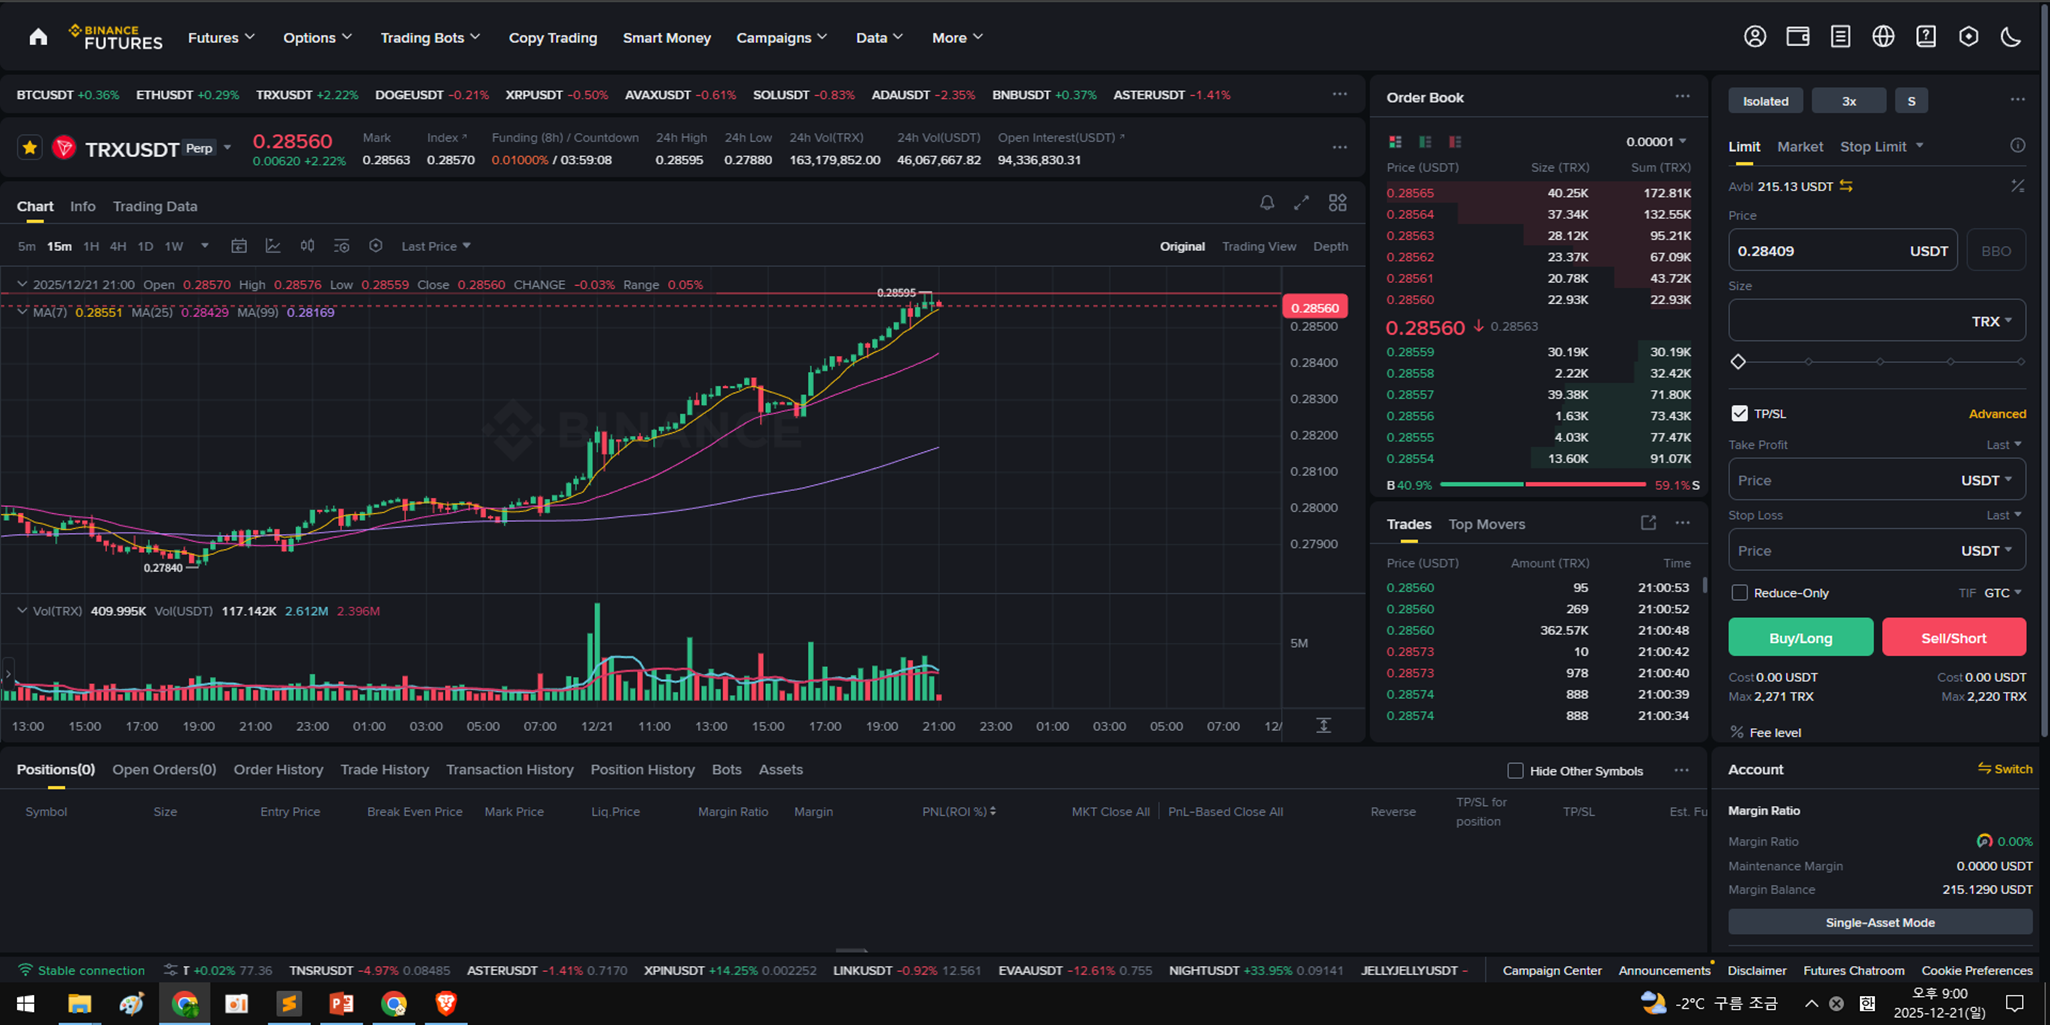Switch to Depth chart
This screenshot has height=1025, width=2050.
1330,246
